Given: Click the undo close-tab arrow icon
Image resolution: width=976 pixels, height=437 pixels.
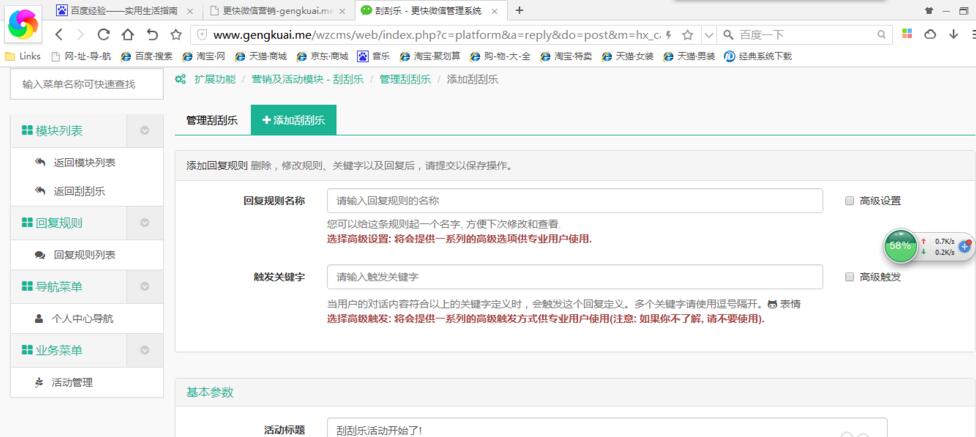Looking at the screenshot, I should click(152, 34).
